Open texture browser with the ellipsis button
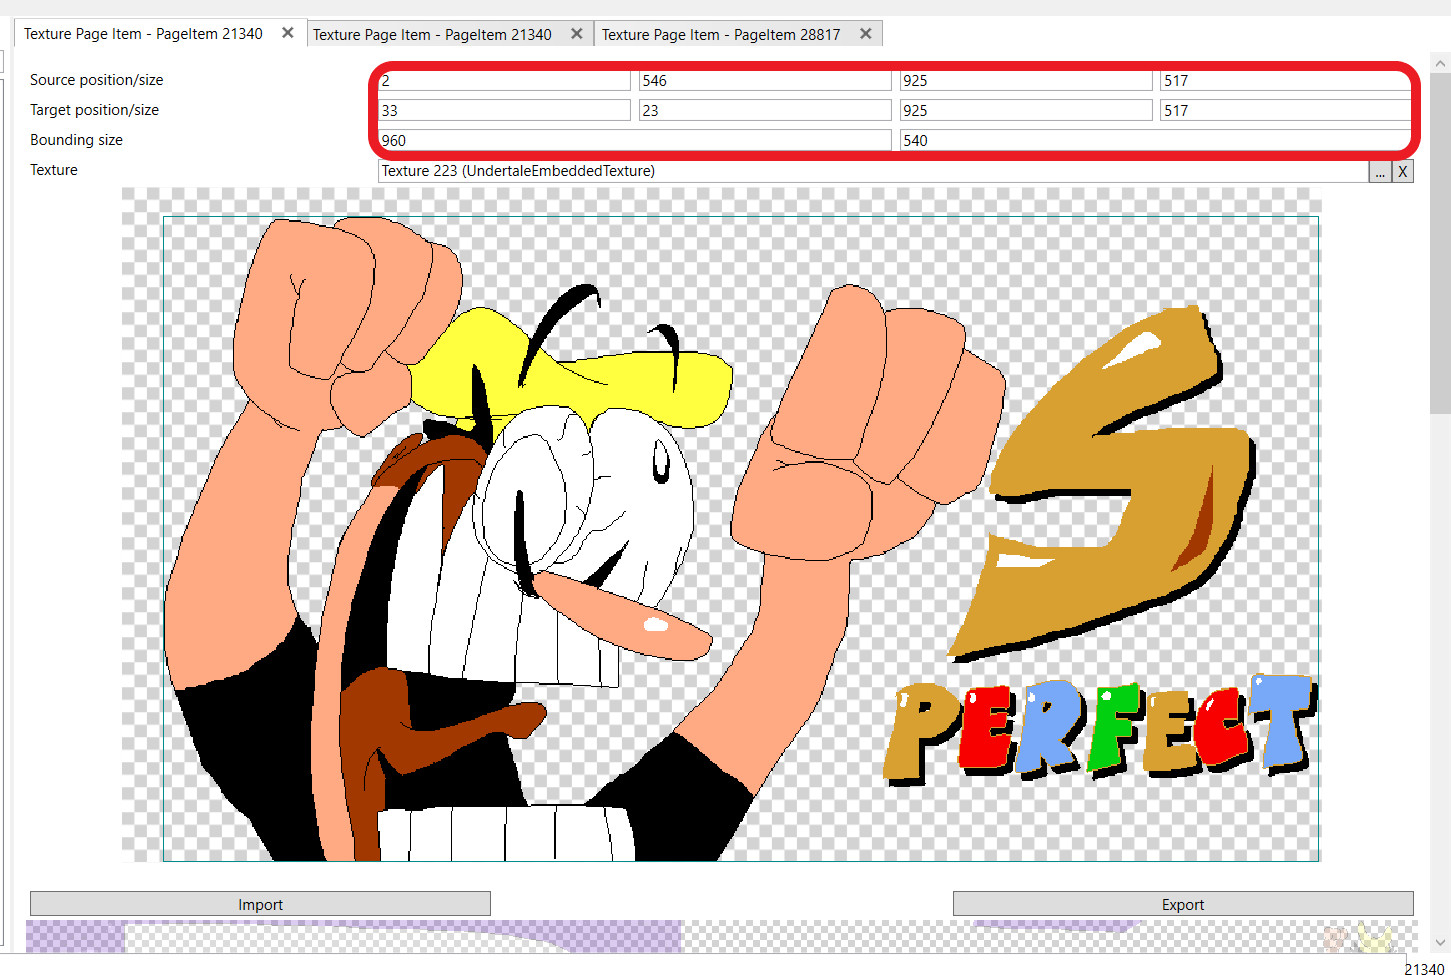The width and height of the screenshot is (1451, 975). point(1380,172)
